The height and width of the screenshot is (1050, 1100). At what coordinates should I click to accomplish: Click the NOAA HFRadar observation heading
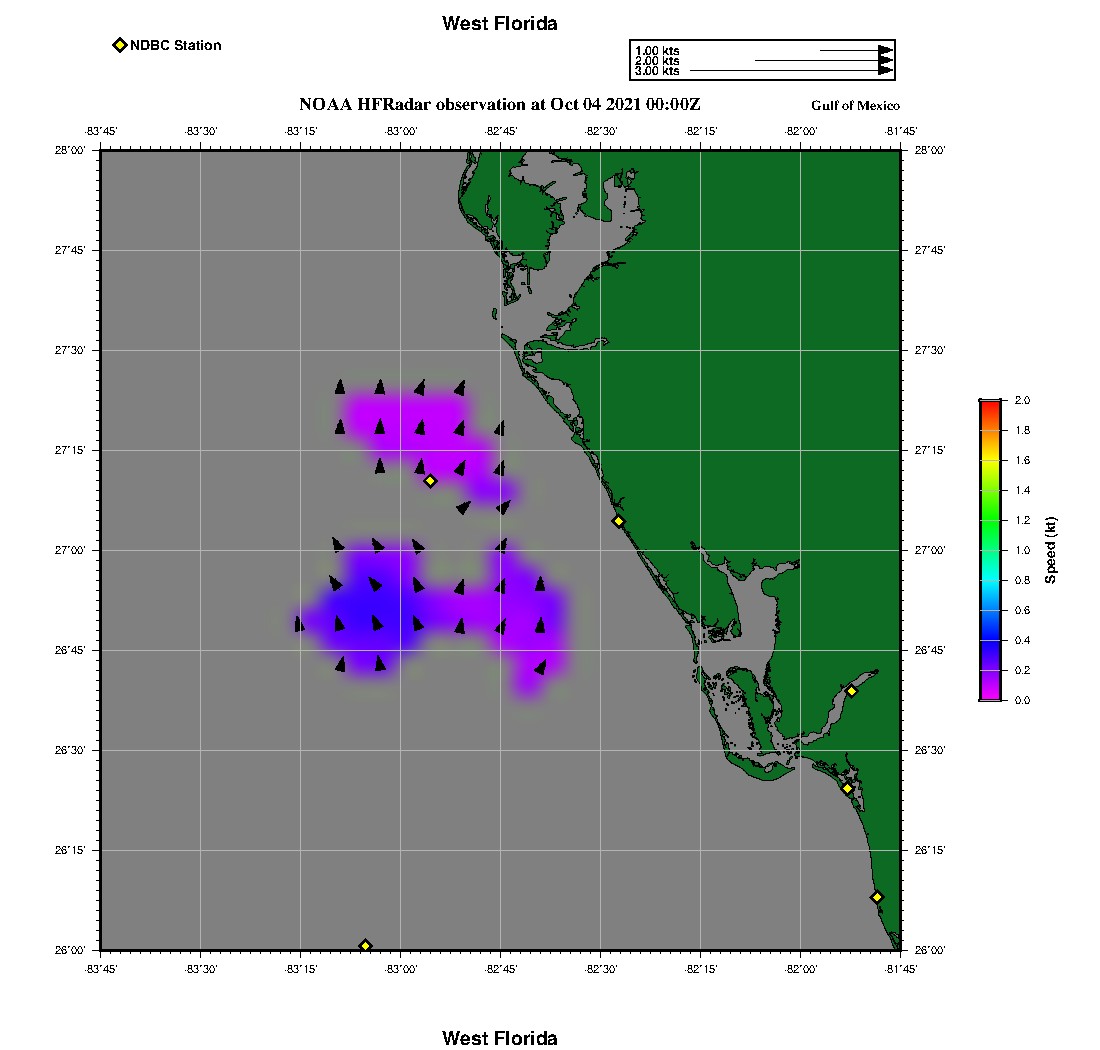tap(499, 105)
